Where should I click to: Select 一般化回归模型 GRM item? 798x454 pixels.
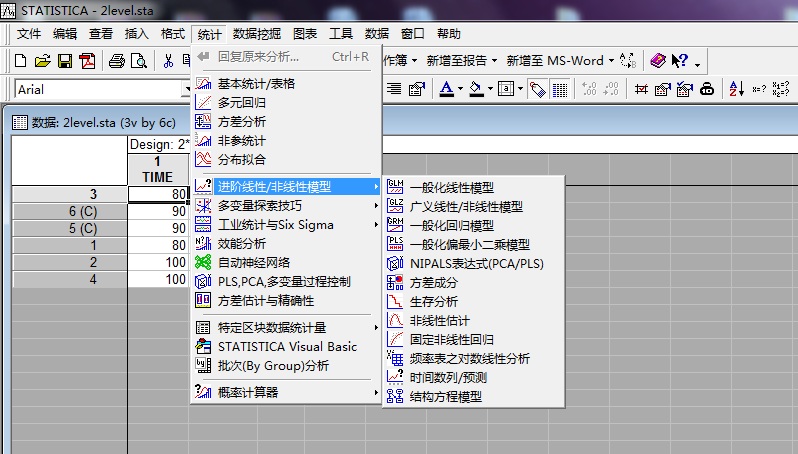pyautogui.click(x=473, y=225)
